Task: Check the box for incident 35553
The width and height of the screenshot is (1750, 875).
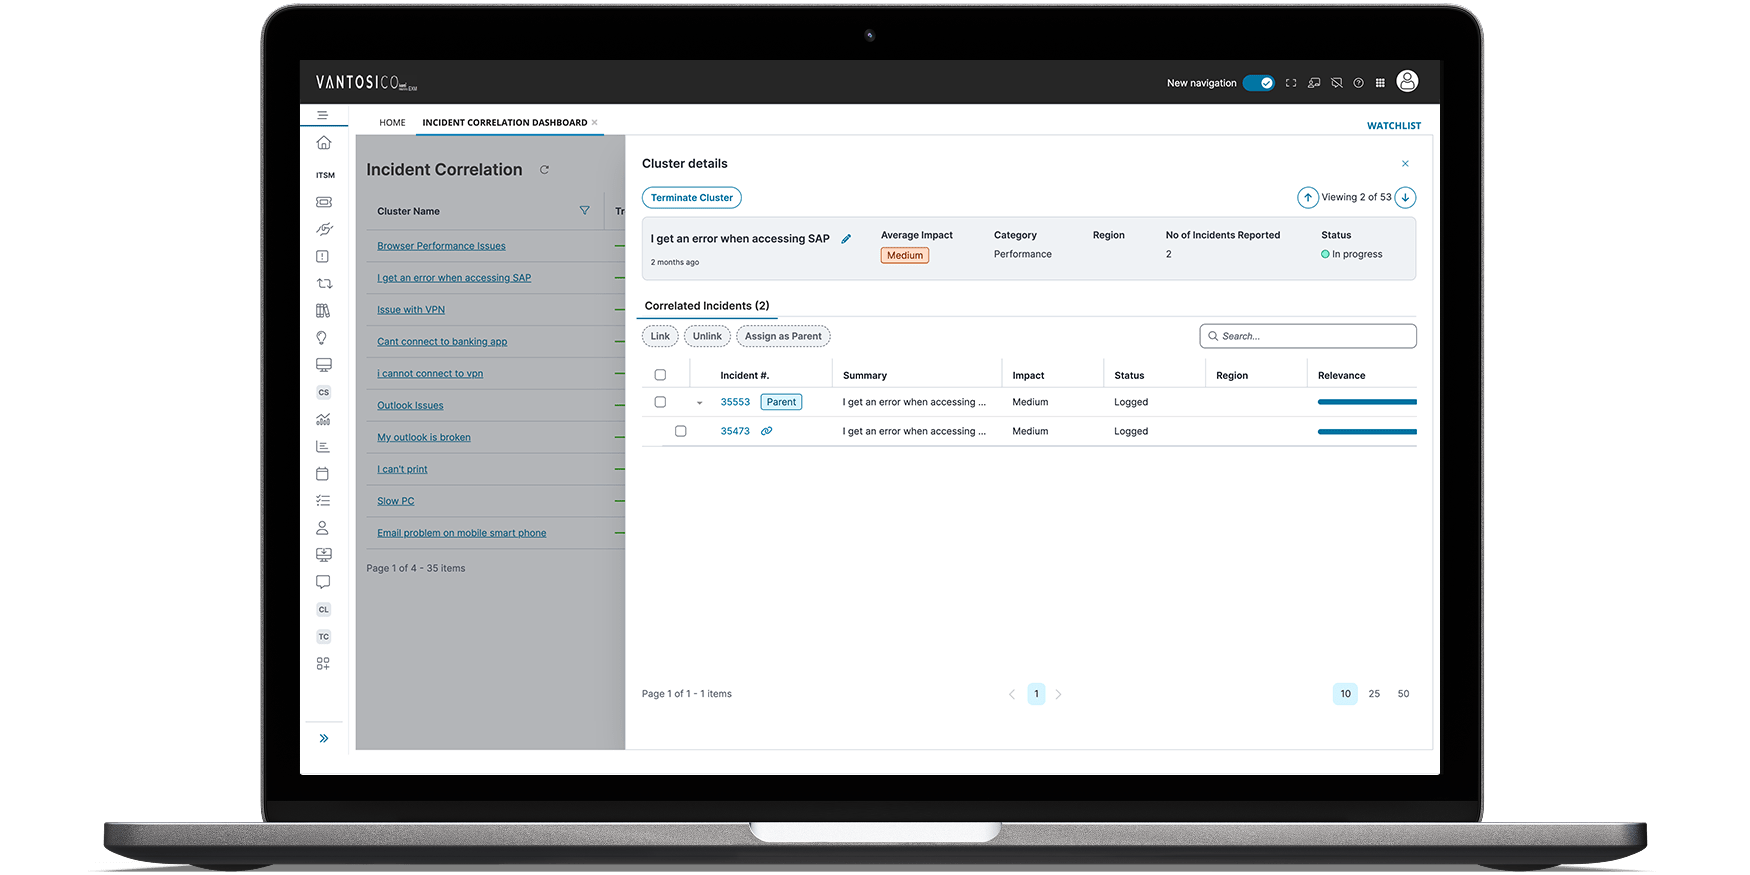Action: (660, 402)
